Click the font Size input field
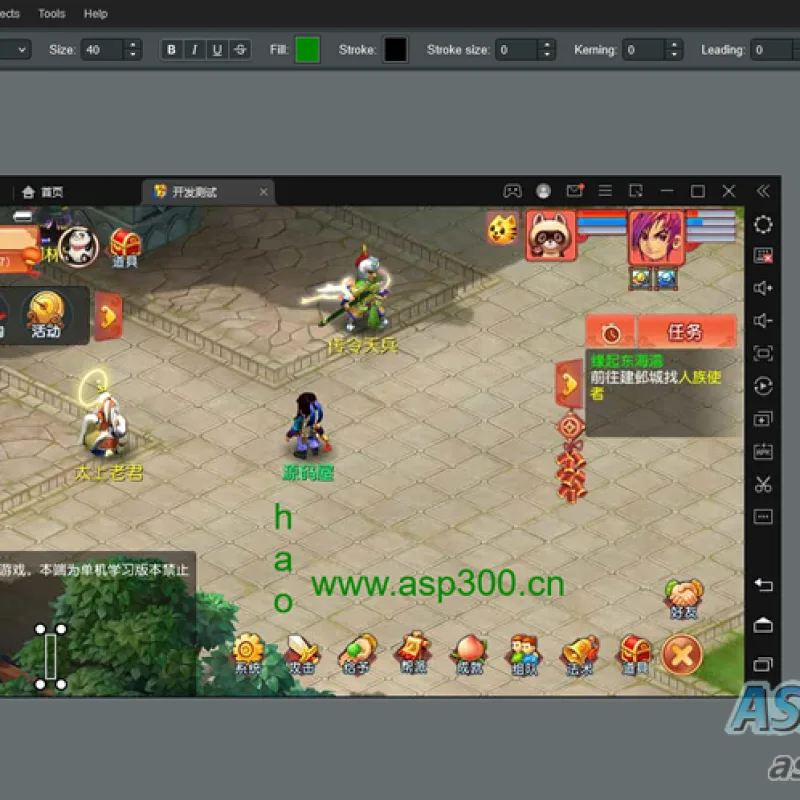Viewport: 800px width, 800px height. [102, 50]
